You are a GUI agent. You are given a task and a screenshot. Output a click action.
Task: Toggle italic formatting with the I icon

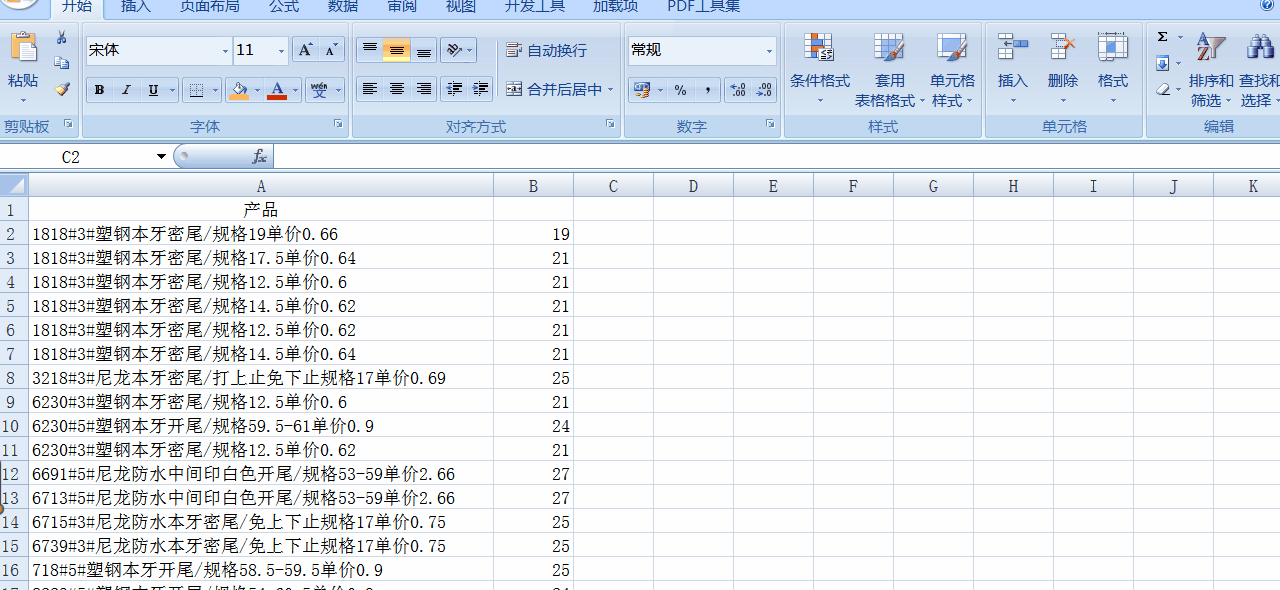[125, 90]
